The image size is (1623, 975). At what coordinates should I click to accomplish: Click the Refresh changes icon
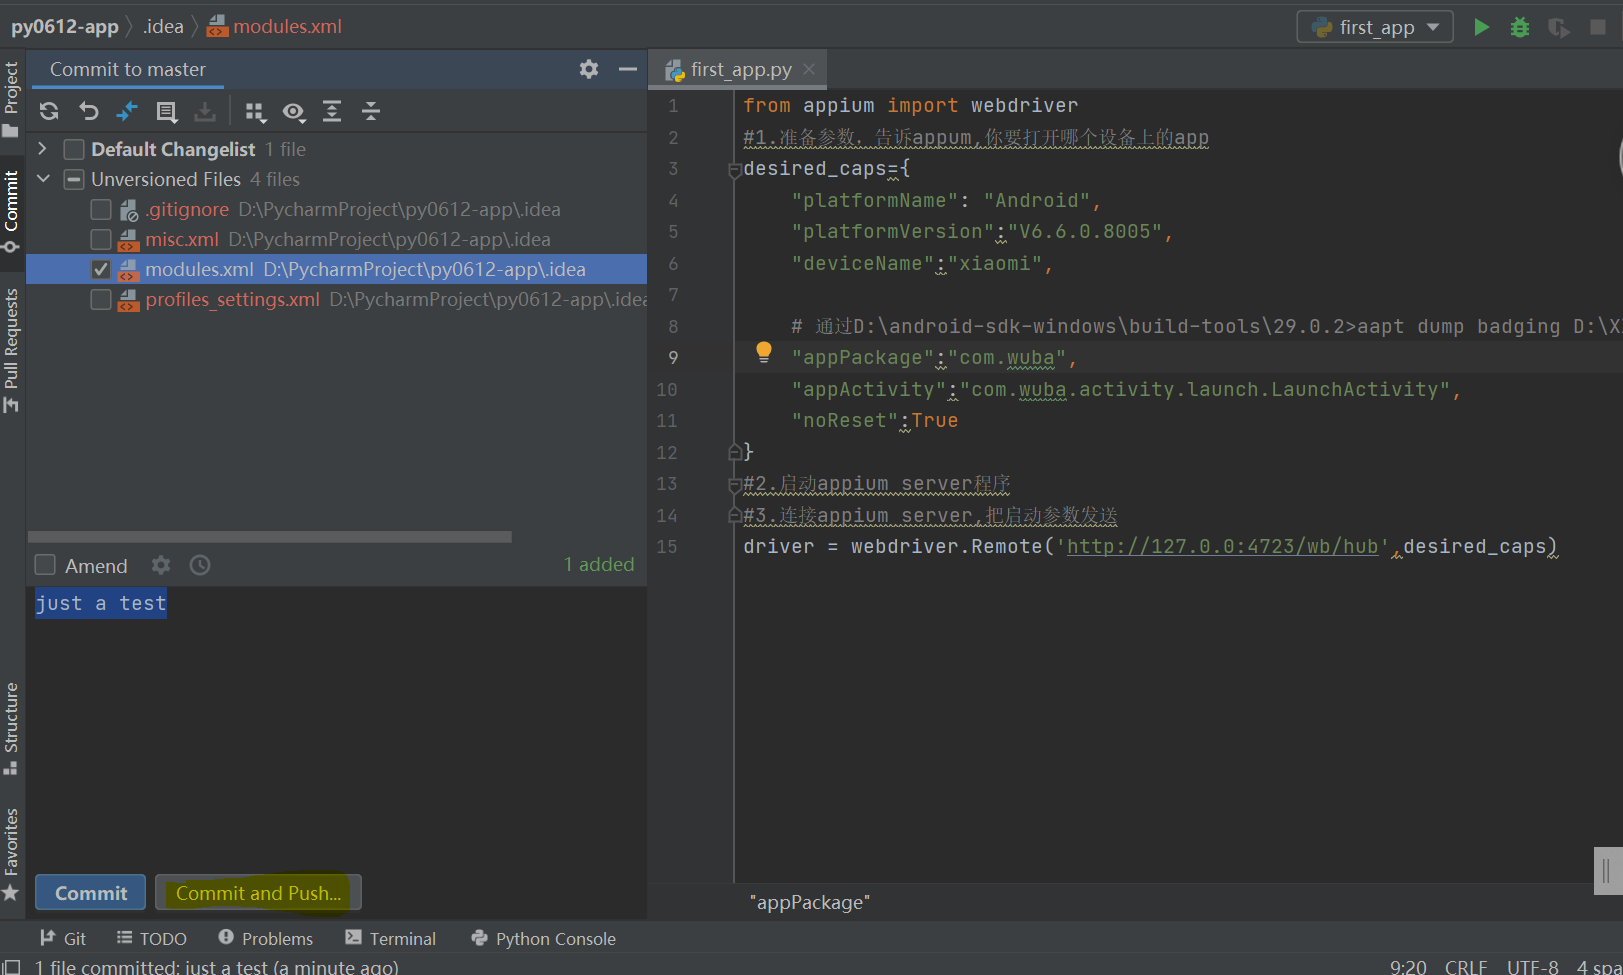pyautogui.click(x=49, y=111)
